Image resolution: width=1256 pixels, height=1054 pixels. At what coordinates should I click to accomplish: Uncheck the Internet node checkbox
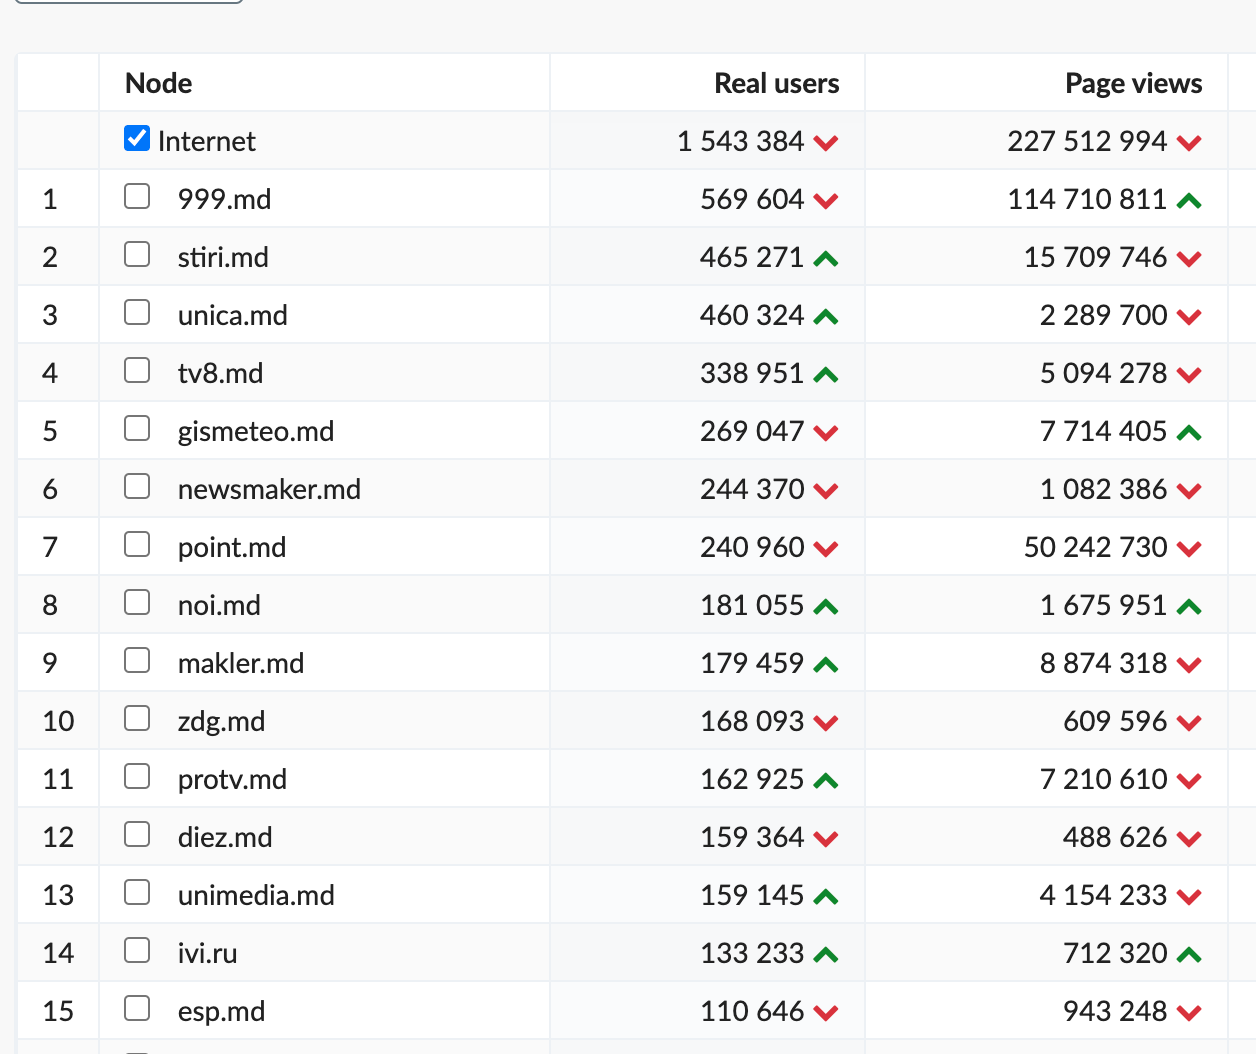[137, 138]
